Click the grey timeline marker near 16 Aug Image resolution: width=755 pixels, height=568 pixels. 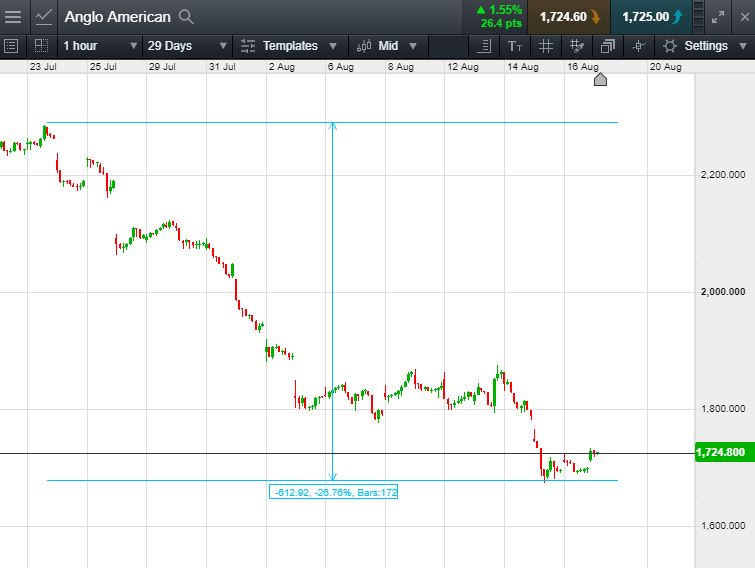pyautogui.click(x=600, y=79)
